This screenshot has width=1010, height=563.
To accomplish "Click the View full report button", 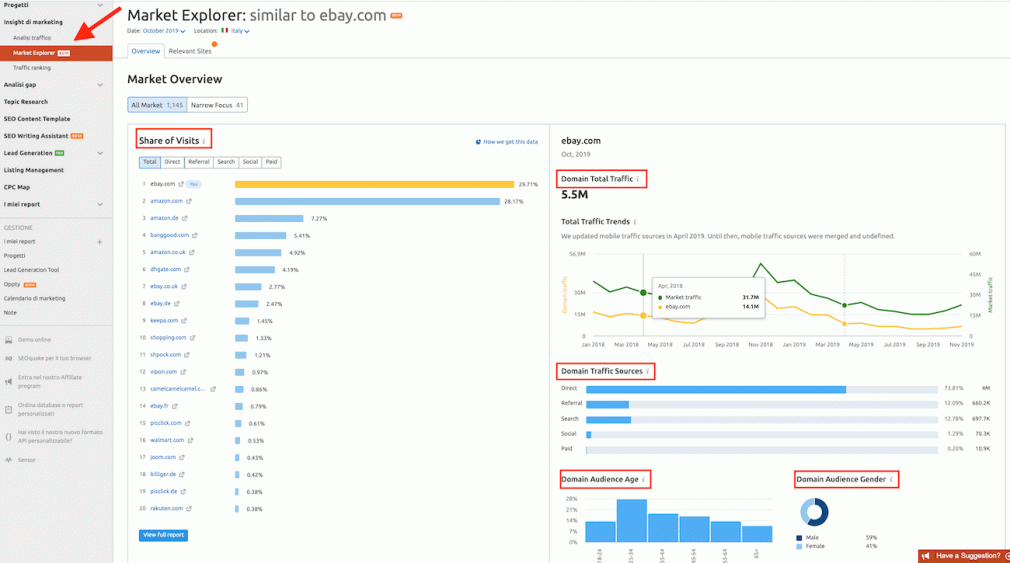I will tap(163, 535).
